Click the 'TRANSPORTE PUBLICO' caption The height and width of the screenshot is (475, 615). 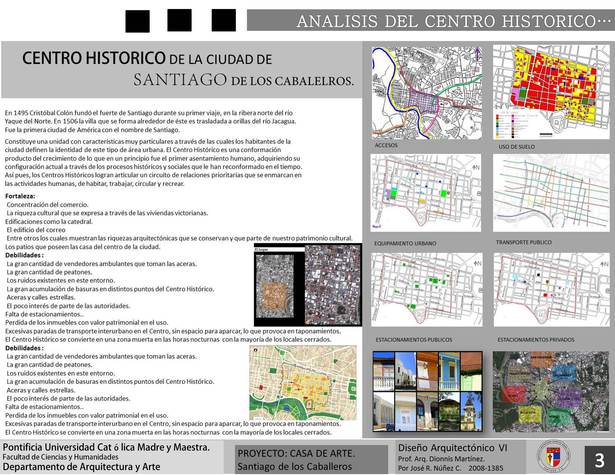[x=524, y=242]
